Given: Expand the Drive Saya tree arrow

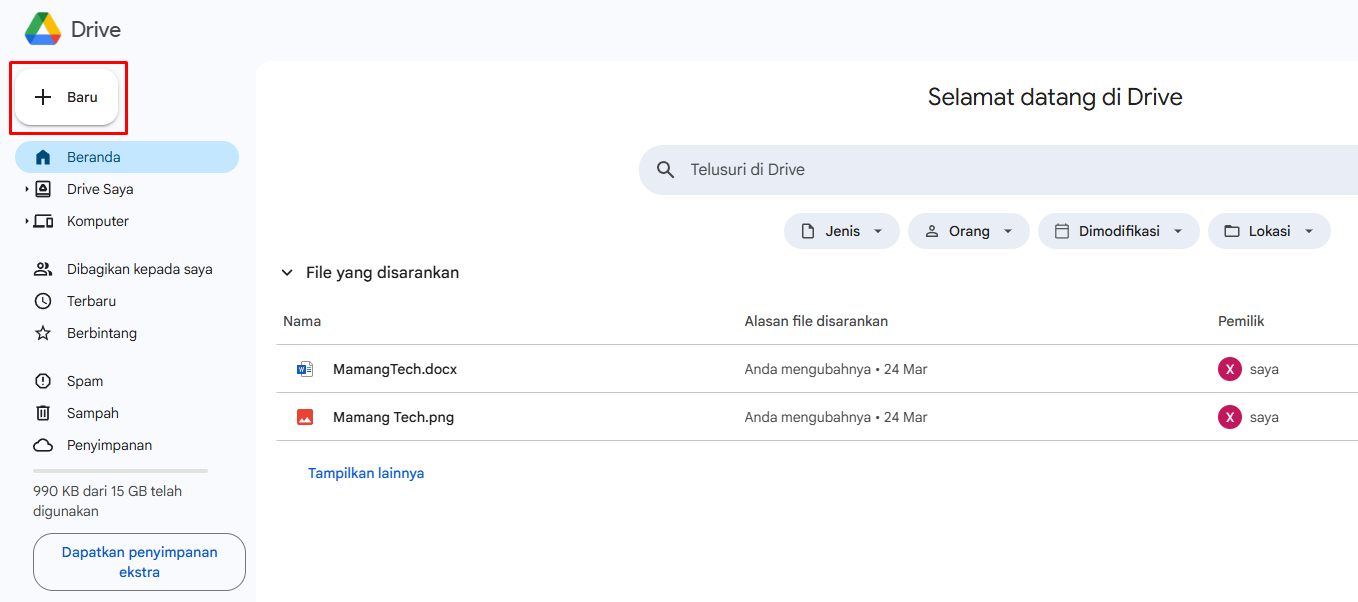Looking at the screenshot, I should 27,189.
